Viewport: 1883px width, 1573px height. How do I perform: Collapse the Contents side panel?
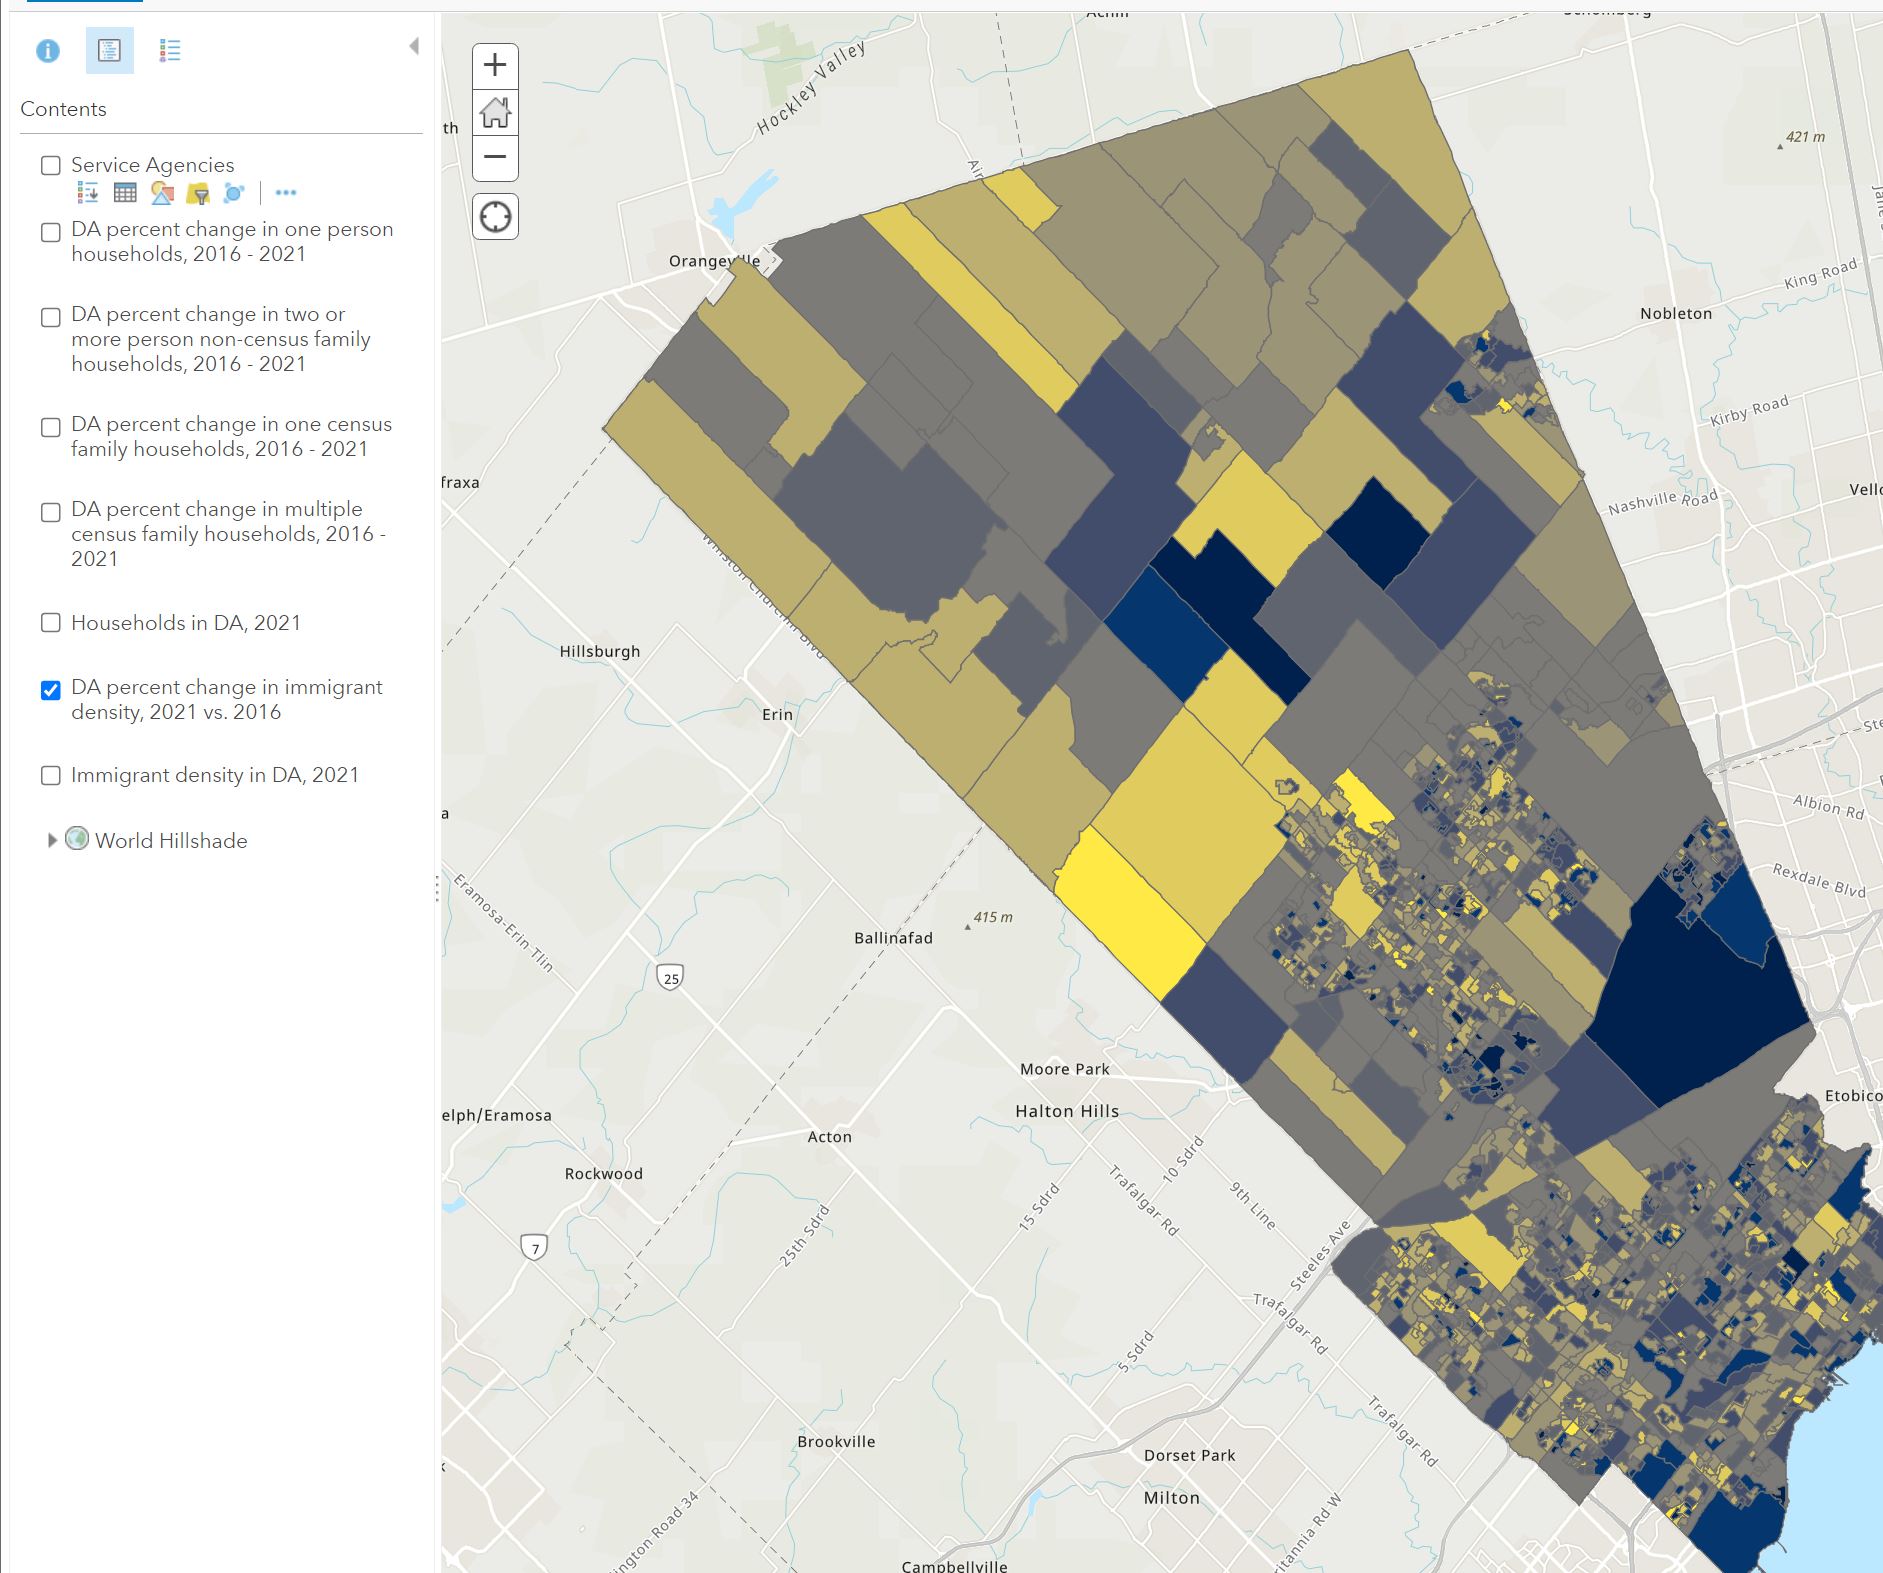pyautogui.click(x=414, y=45)
